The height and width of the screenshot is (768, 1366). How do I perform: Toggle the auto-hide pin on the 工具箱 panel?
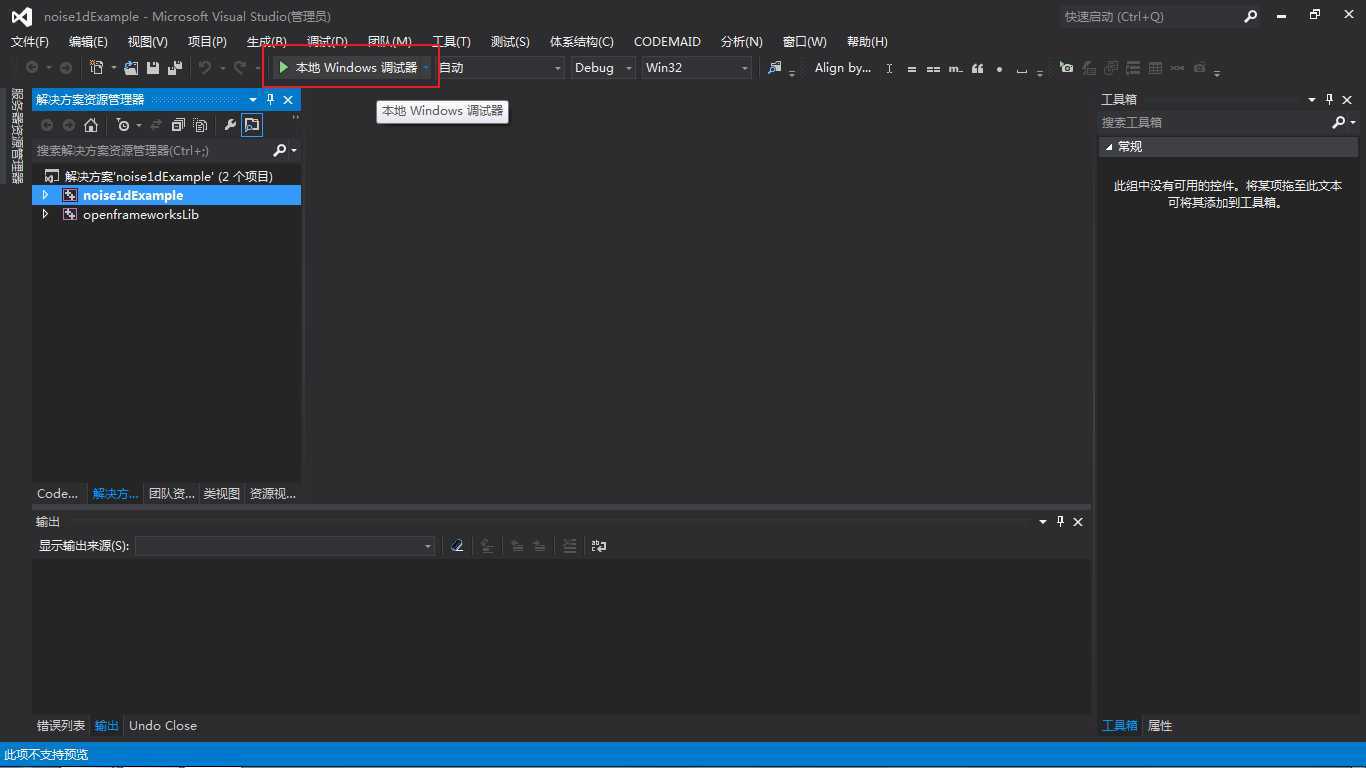[x=1330, y=99]
